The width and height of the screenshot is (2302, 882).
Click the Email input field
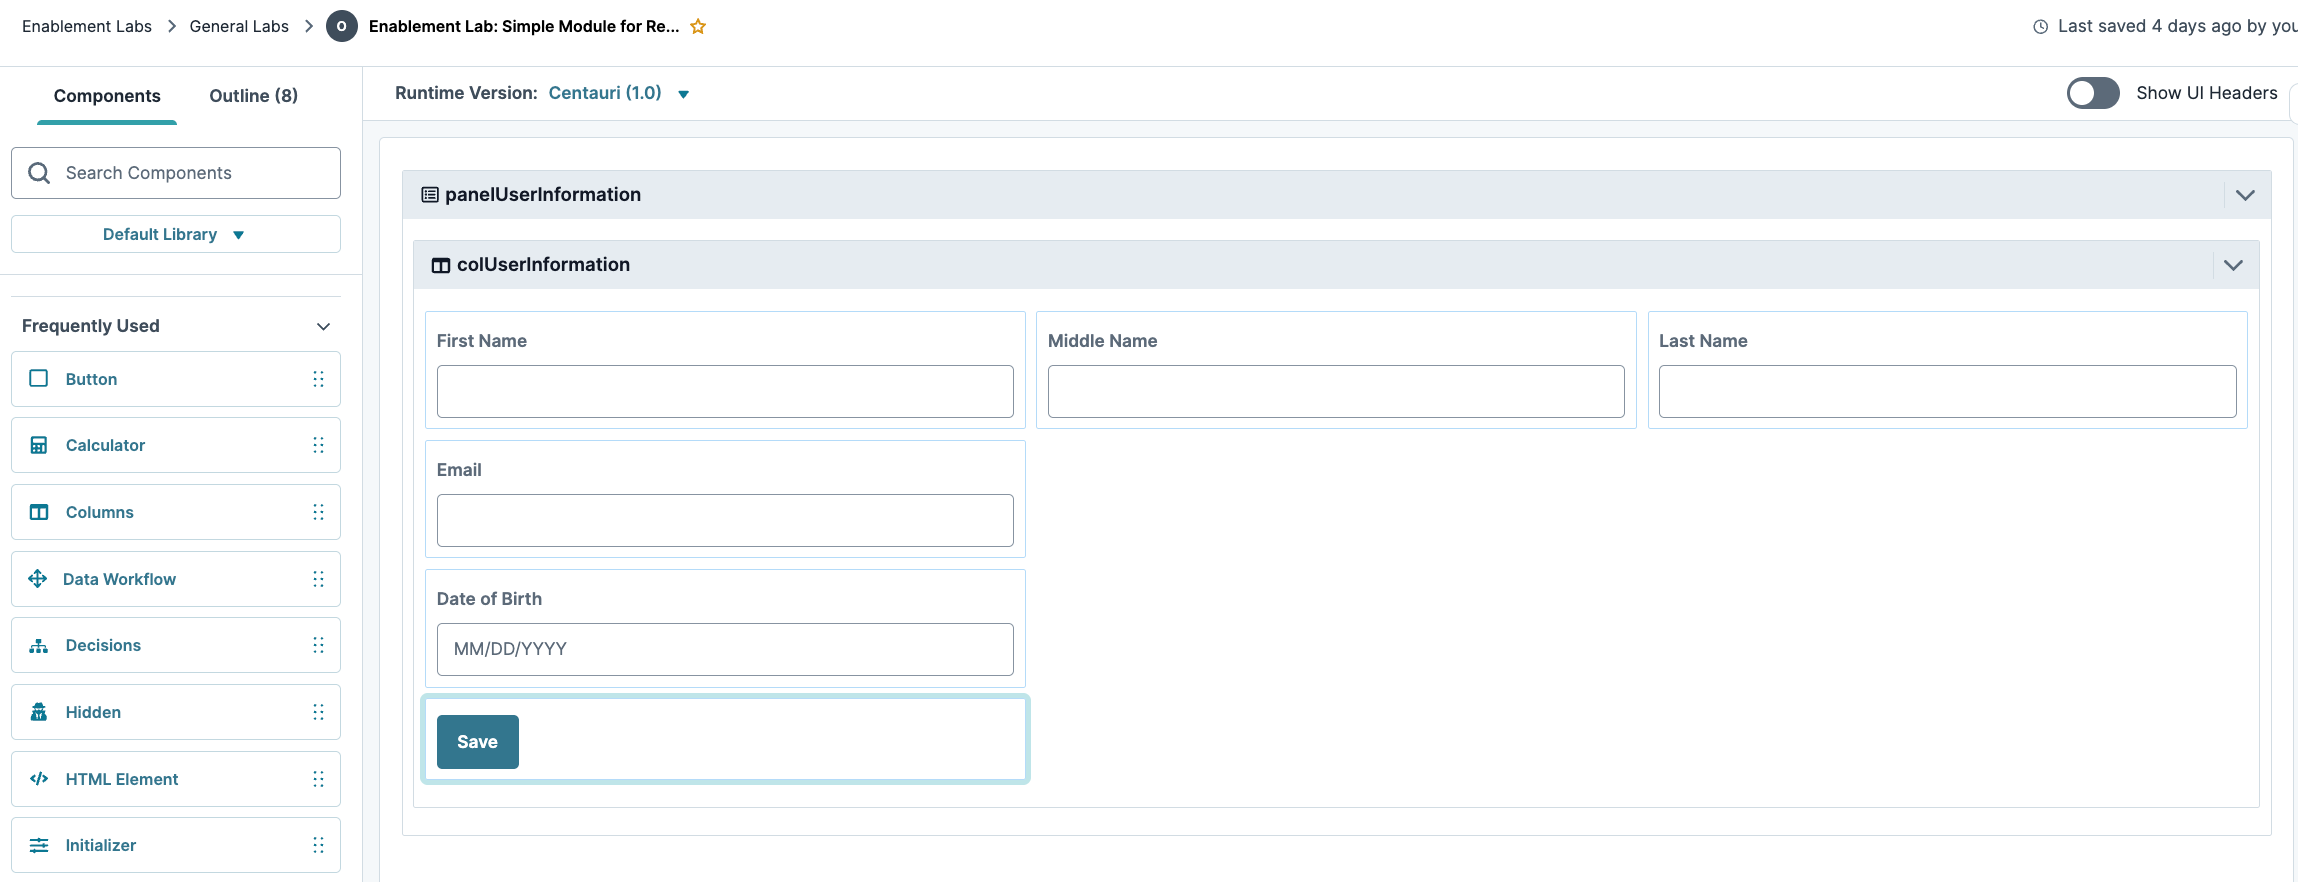tap(725, 520)
